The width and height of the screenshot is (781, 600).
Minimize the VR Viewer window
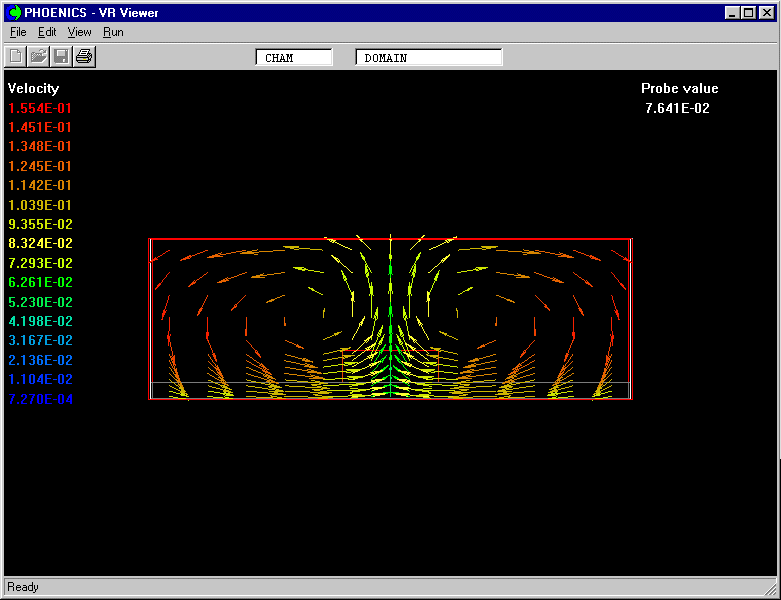click(x=733, y=13)
